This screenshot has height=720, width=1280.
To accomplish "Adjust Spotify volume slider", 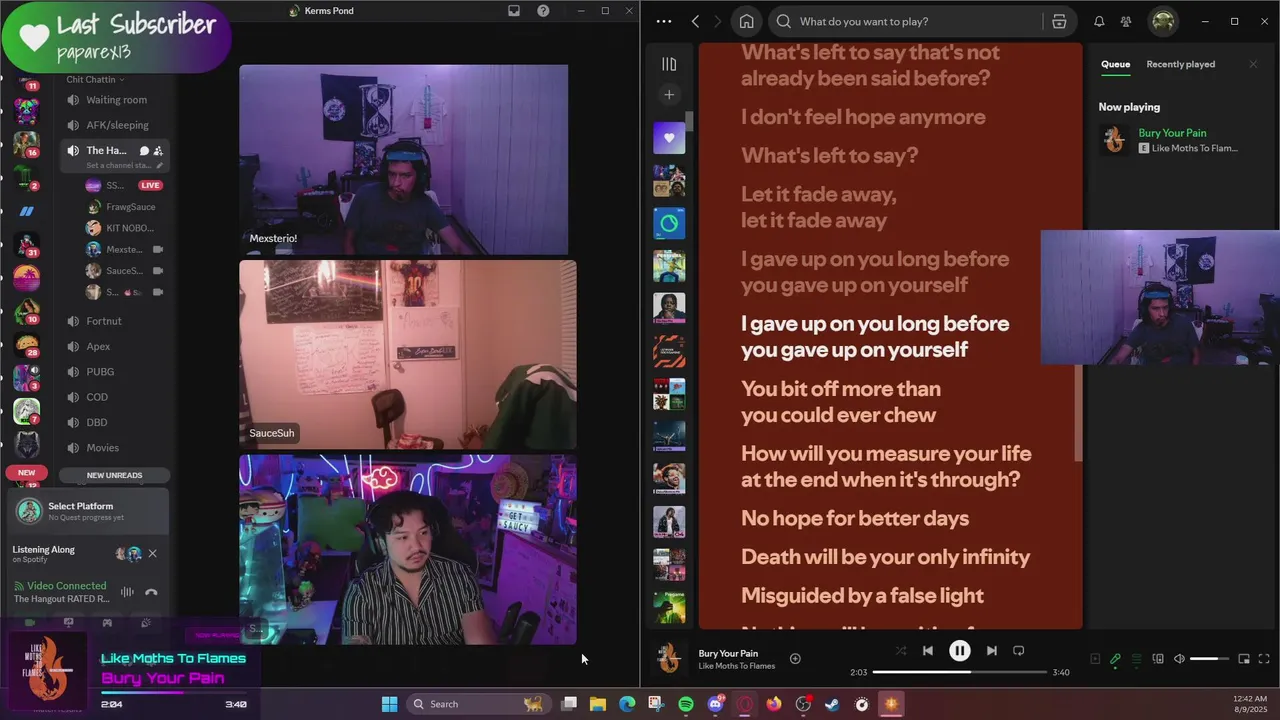I will 1209,659.
